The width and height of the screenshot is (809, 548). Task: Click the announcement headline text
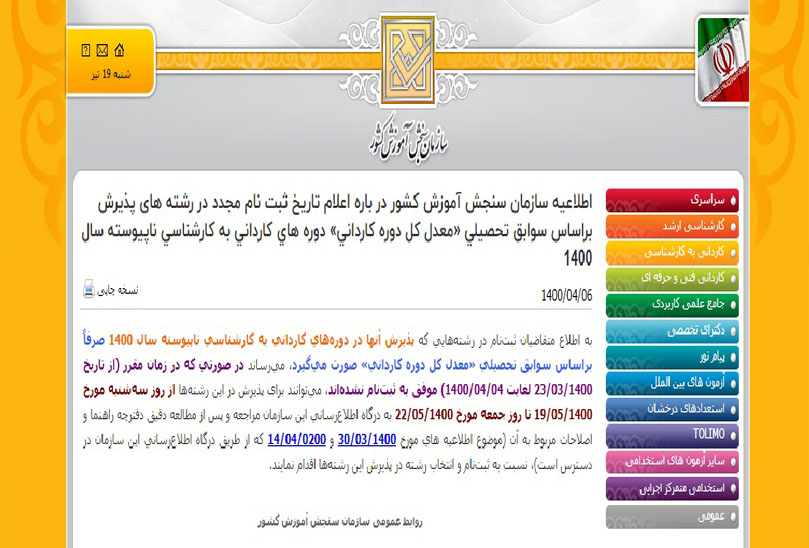(x=336, y=231)
